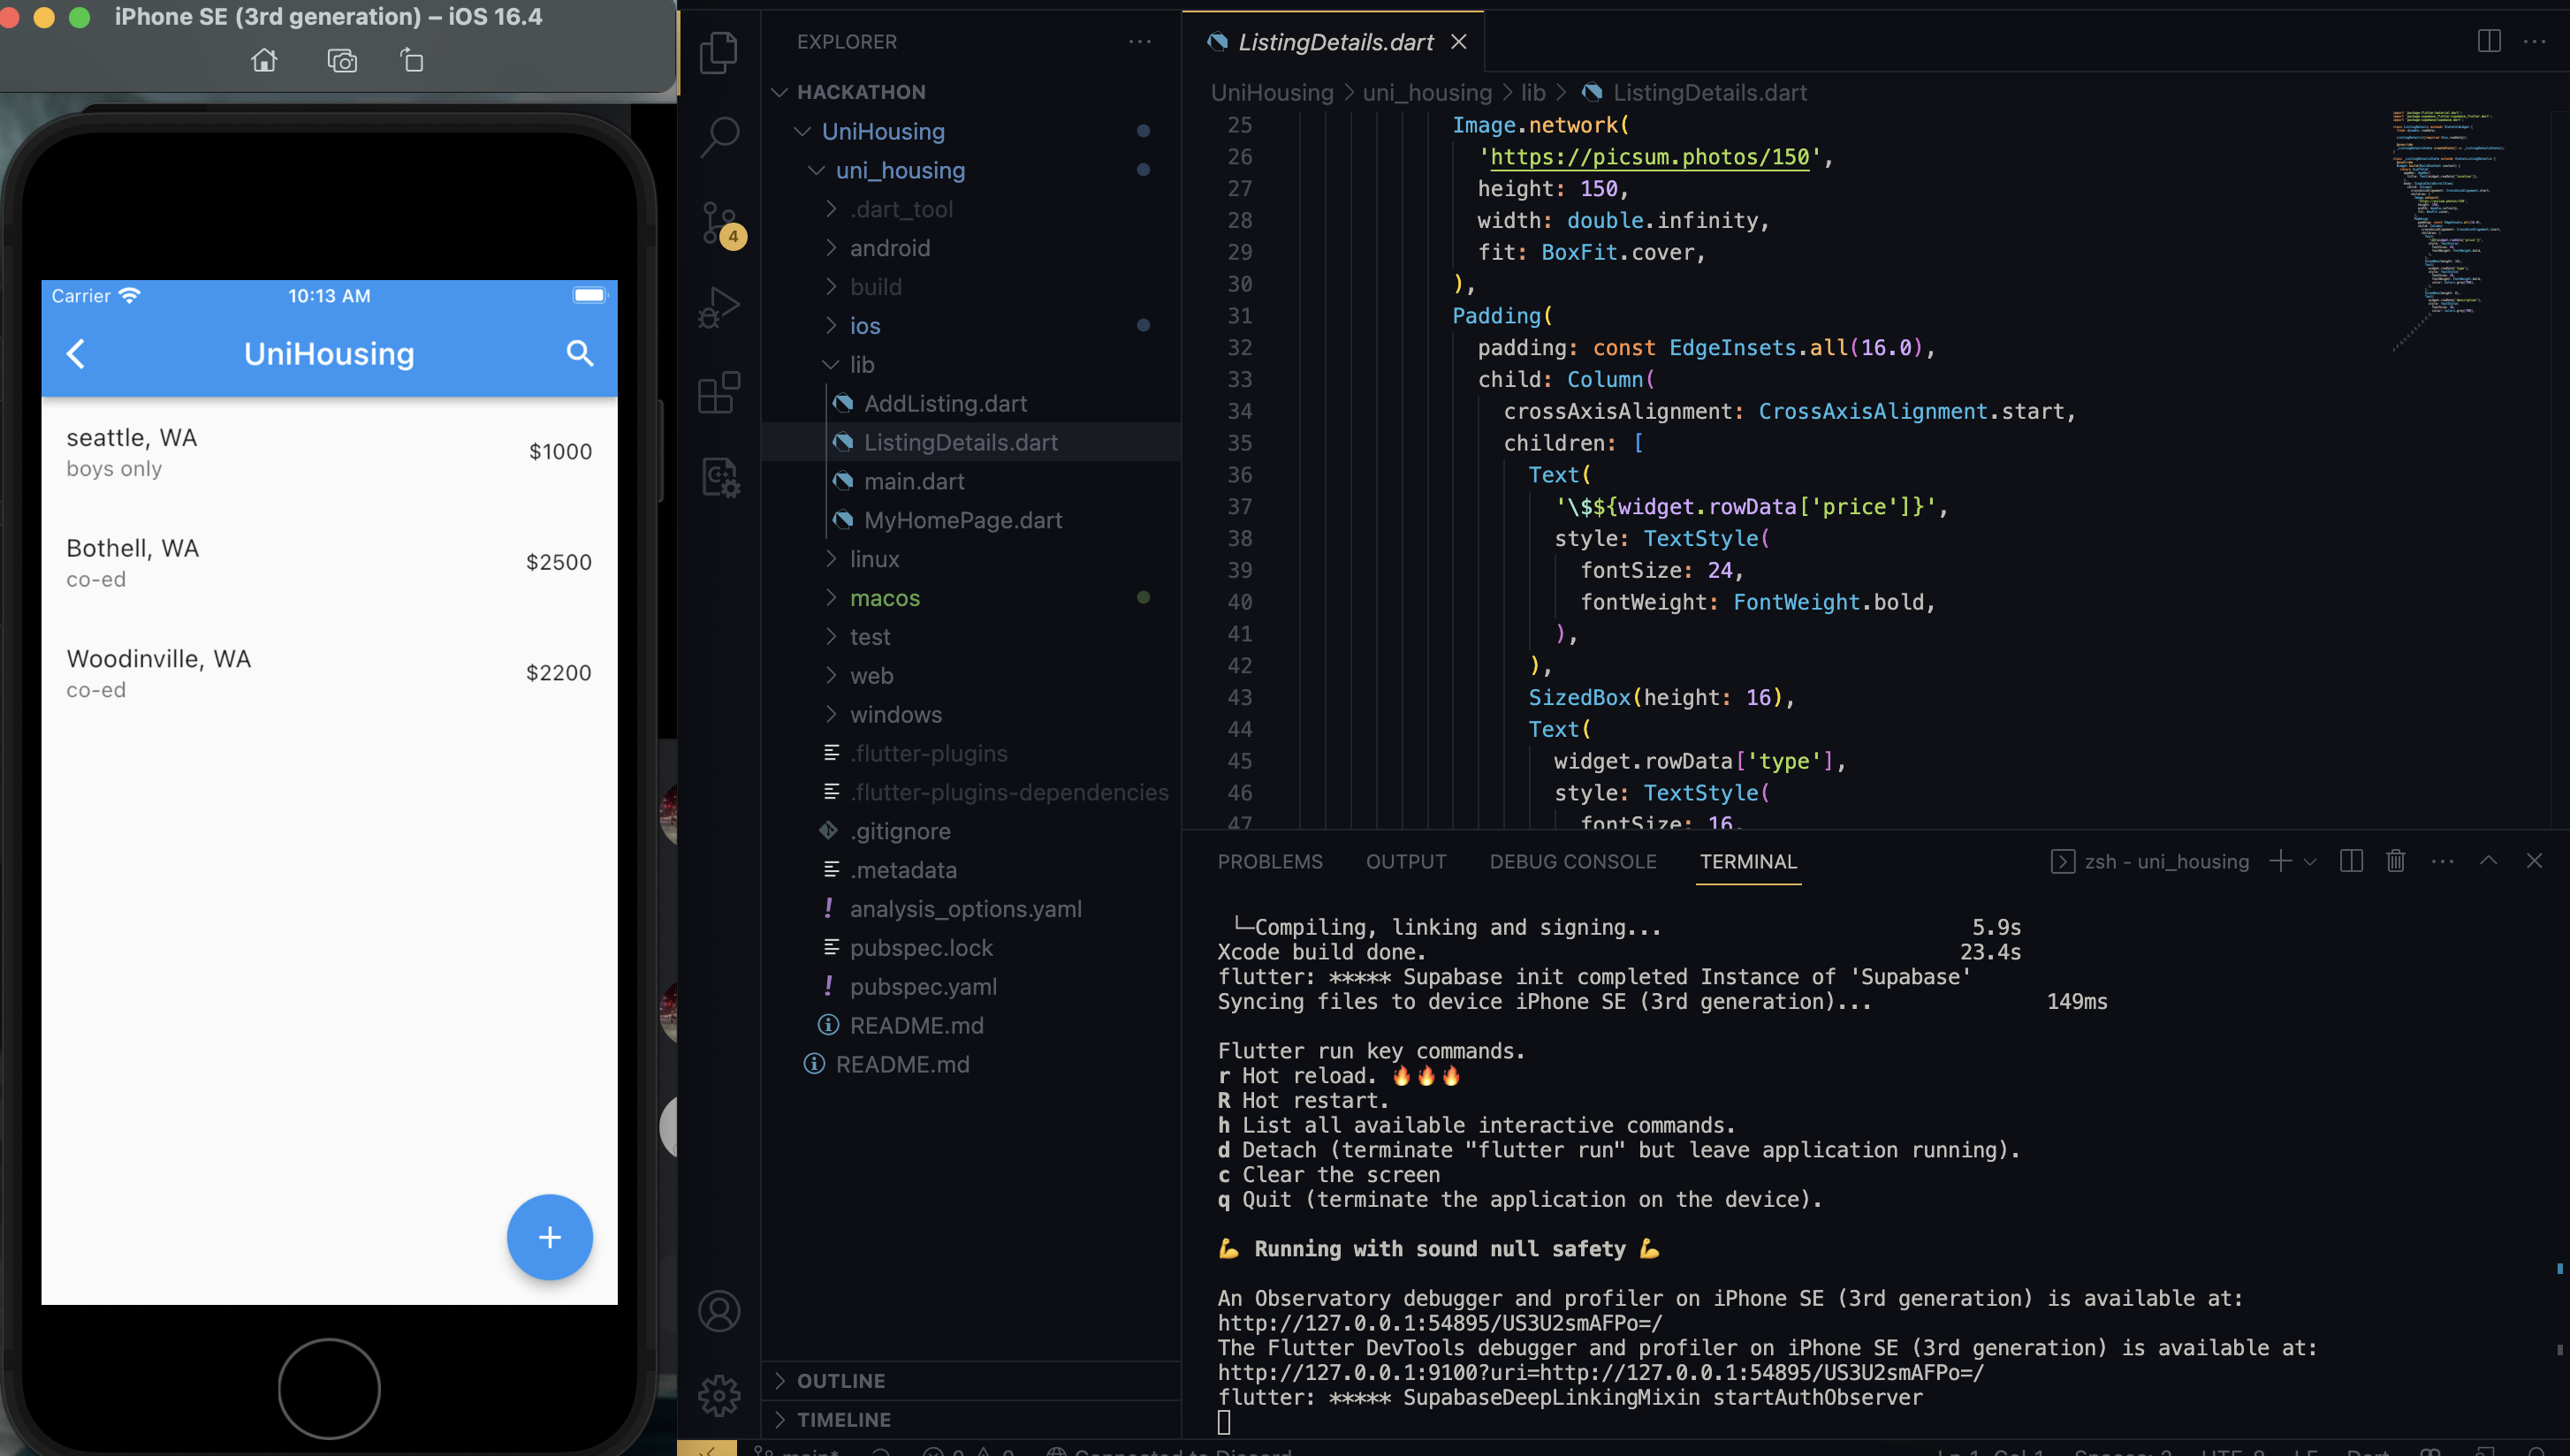This screenshot has height=1456, width=2570.
Task: Take a simulator screenshot with camera icon
Action: (342, 61)
